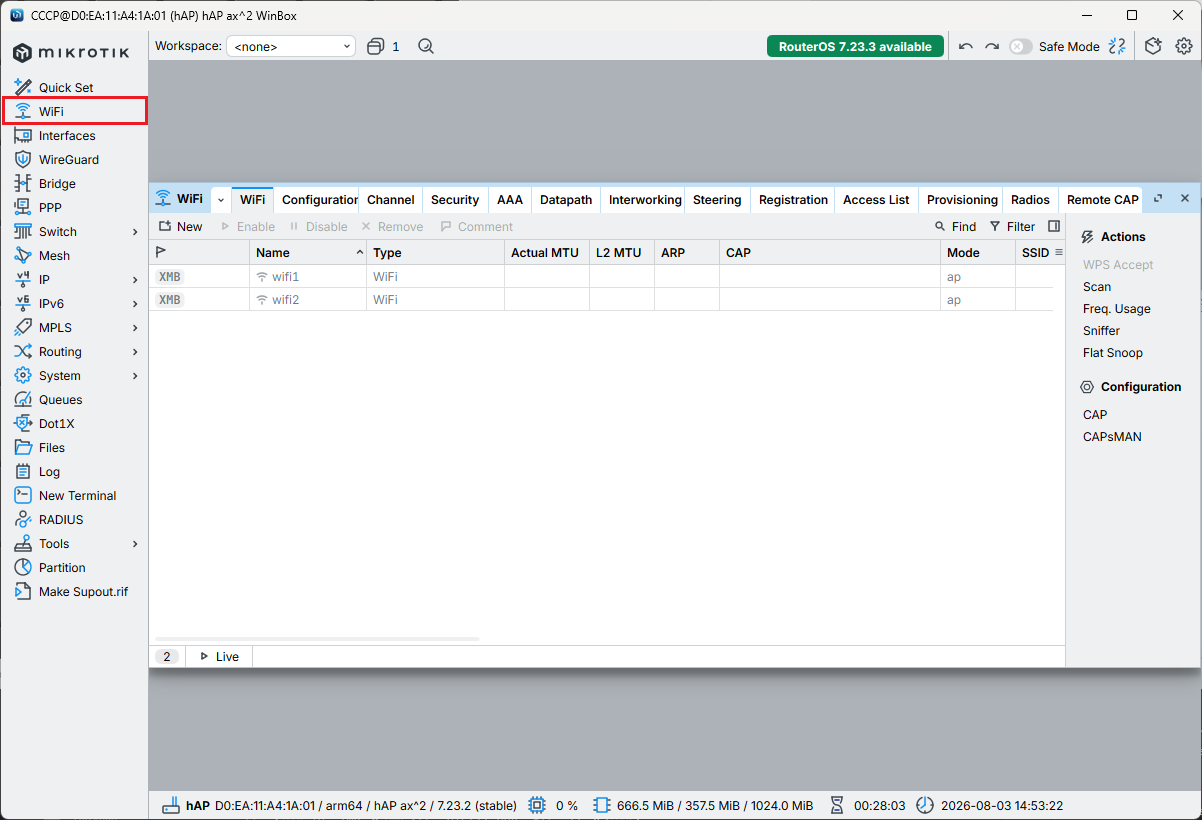Open CAPsMAN configuration
Screen dimensions: 1202x820
pyautogui.click(x=1112, y=436)
